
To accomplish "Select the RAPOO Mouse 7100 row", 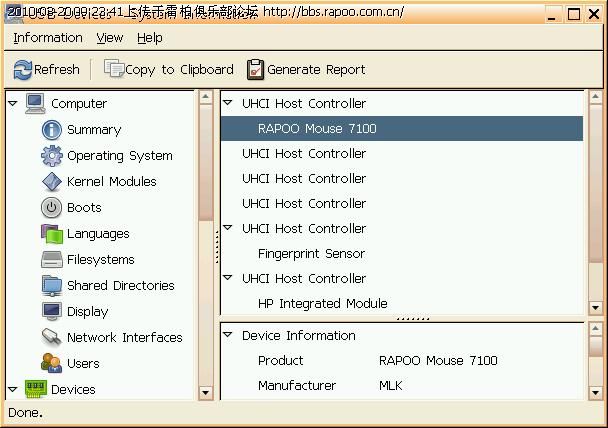I will (x=402, y=129).
